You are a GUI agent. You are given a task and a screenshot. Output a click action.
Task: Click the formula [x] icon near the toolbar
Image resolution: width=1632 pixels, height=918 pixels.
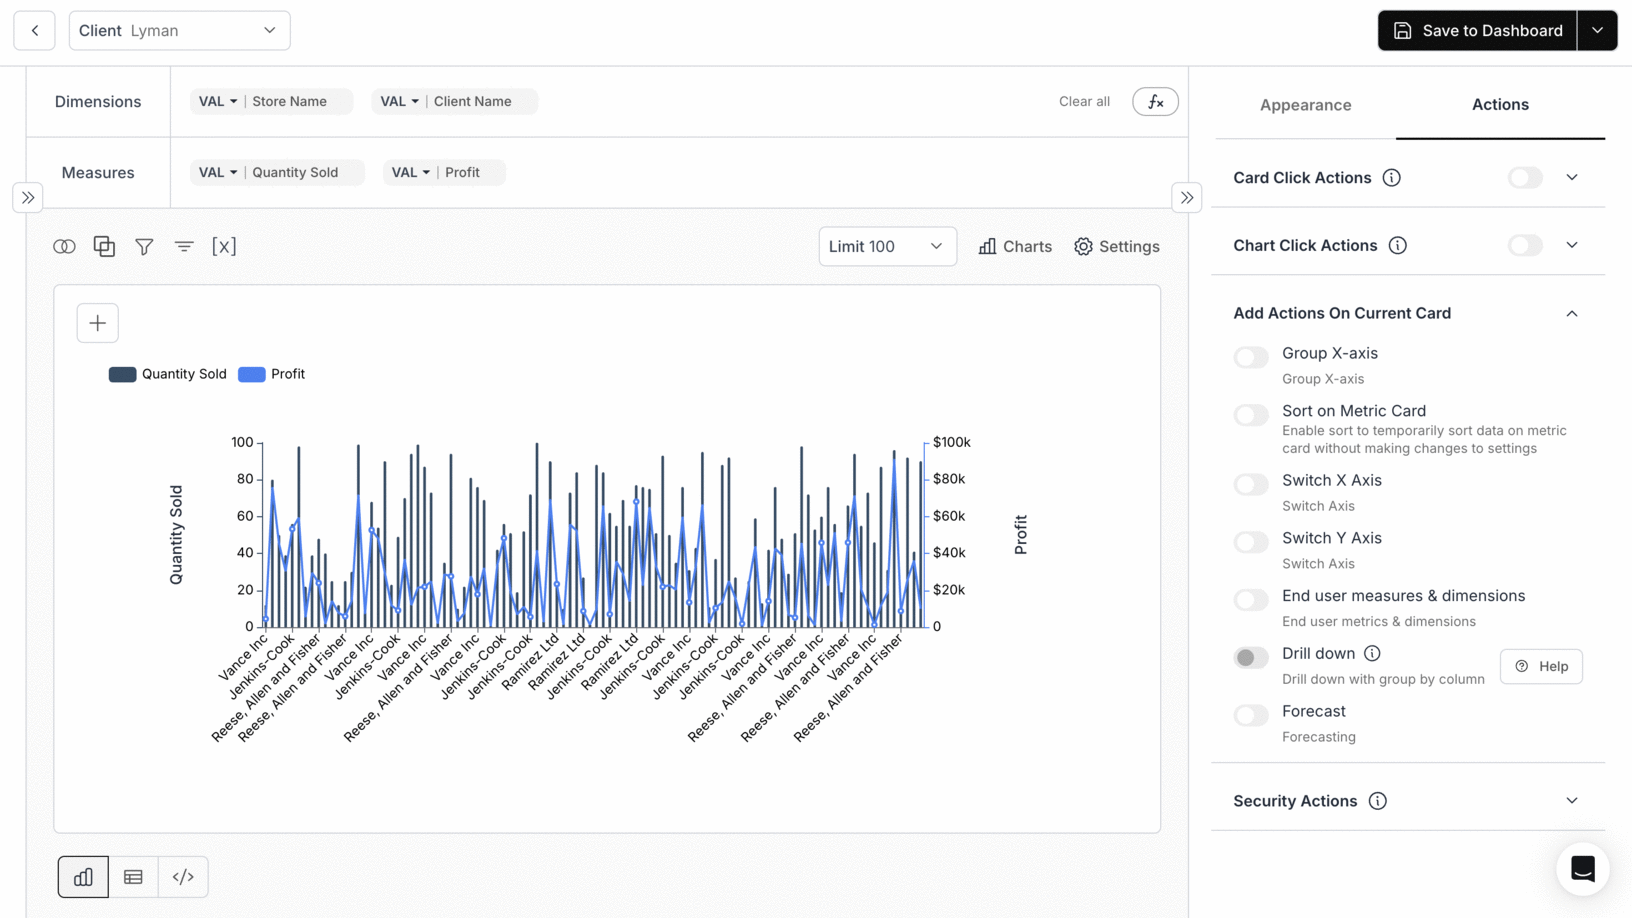pyautogui.click(x=224, y=246)
